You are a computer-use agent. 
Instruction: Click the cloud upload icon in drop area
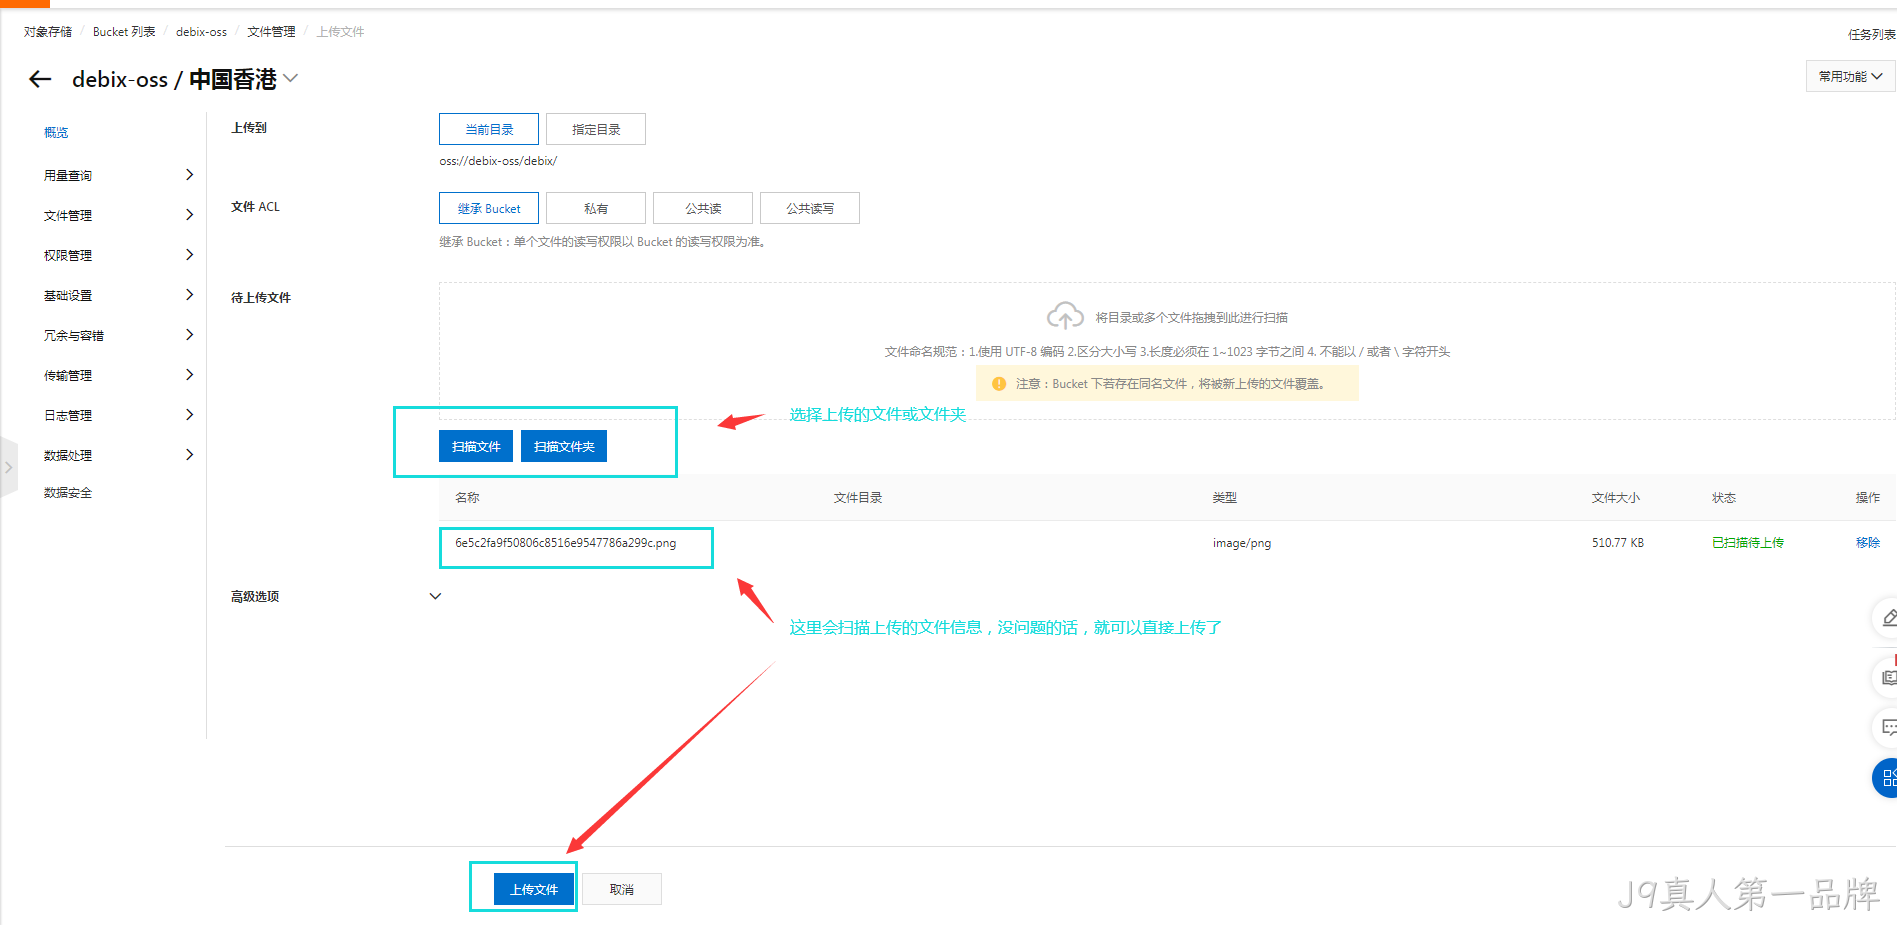pos(1065,316)
